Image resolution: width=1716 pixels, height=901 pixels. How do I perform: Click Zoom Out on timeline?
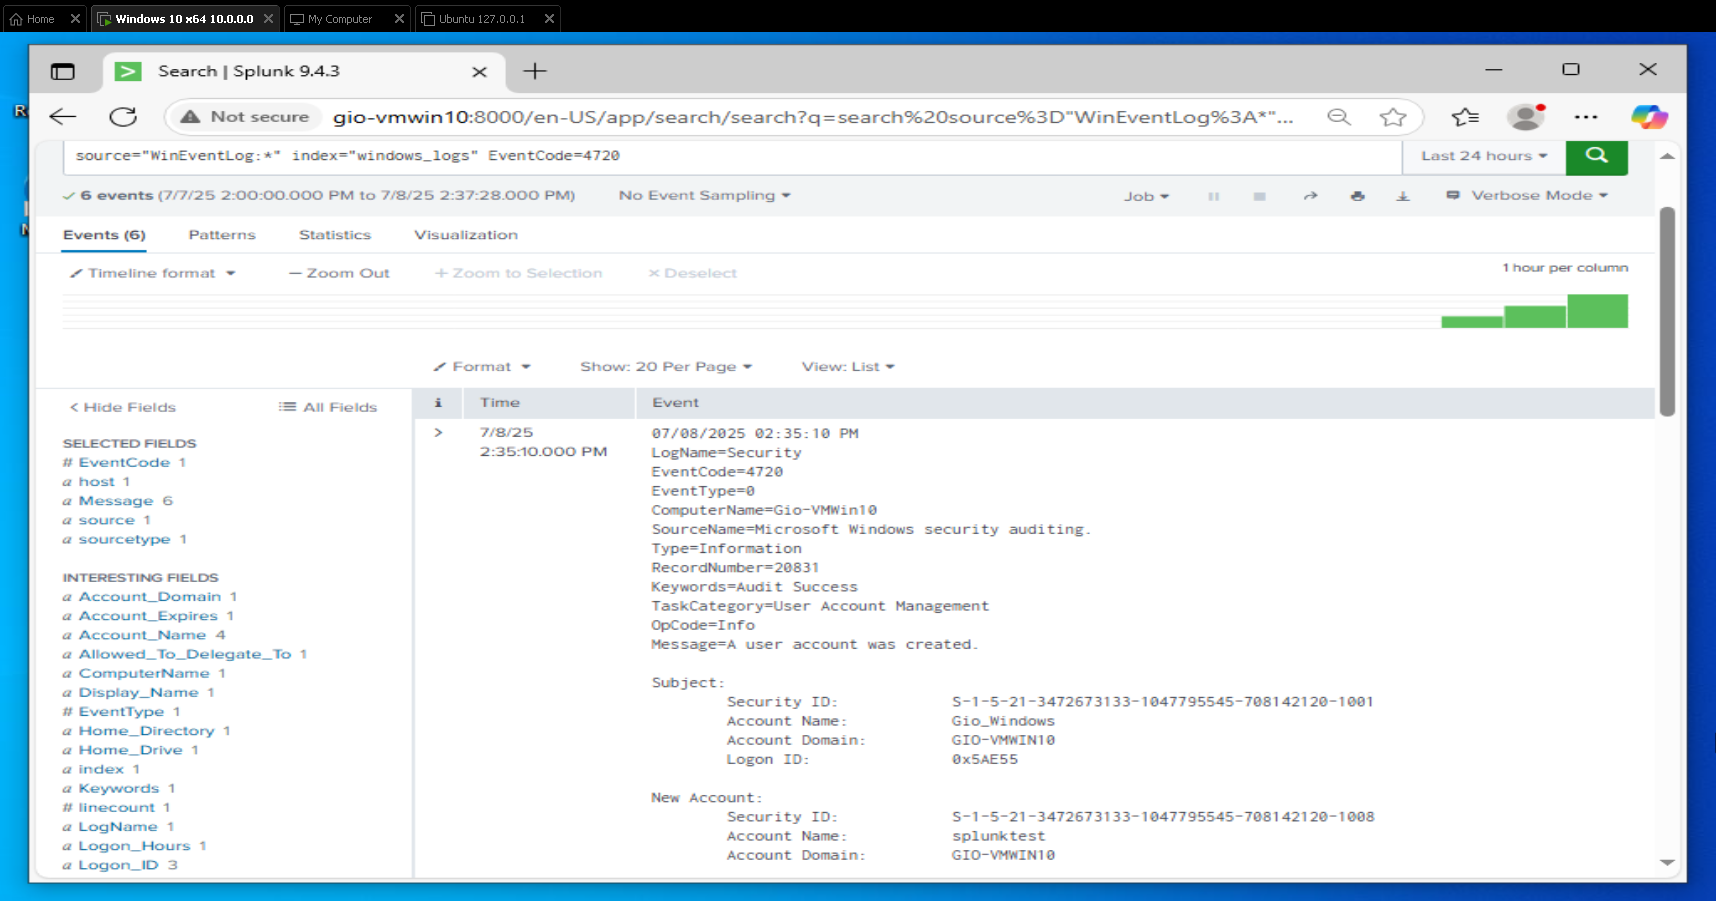(x=339, y=273)
